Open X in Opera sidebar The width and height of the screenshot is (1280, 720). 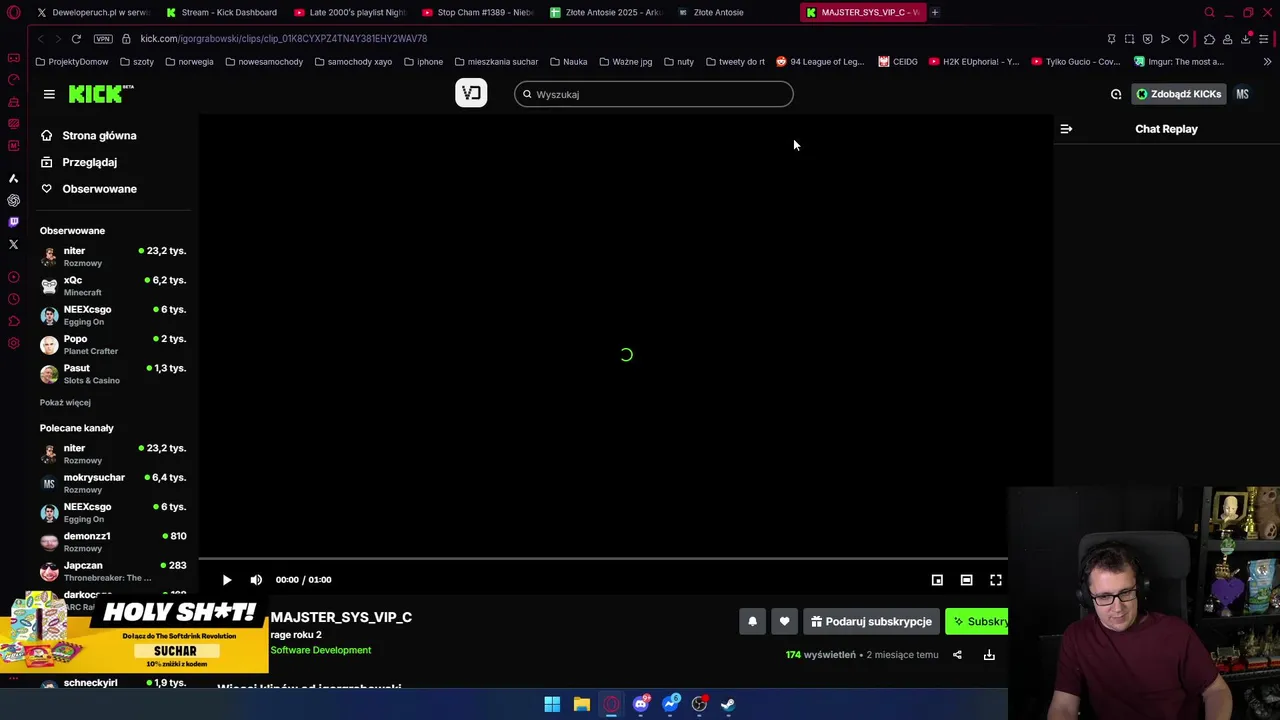(x=13, y=244)
